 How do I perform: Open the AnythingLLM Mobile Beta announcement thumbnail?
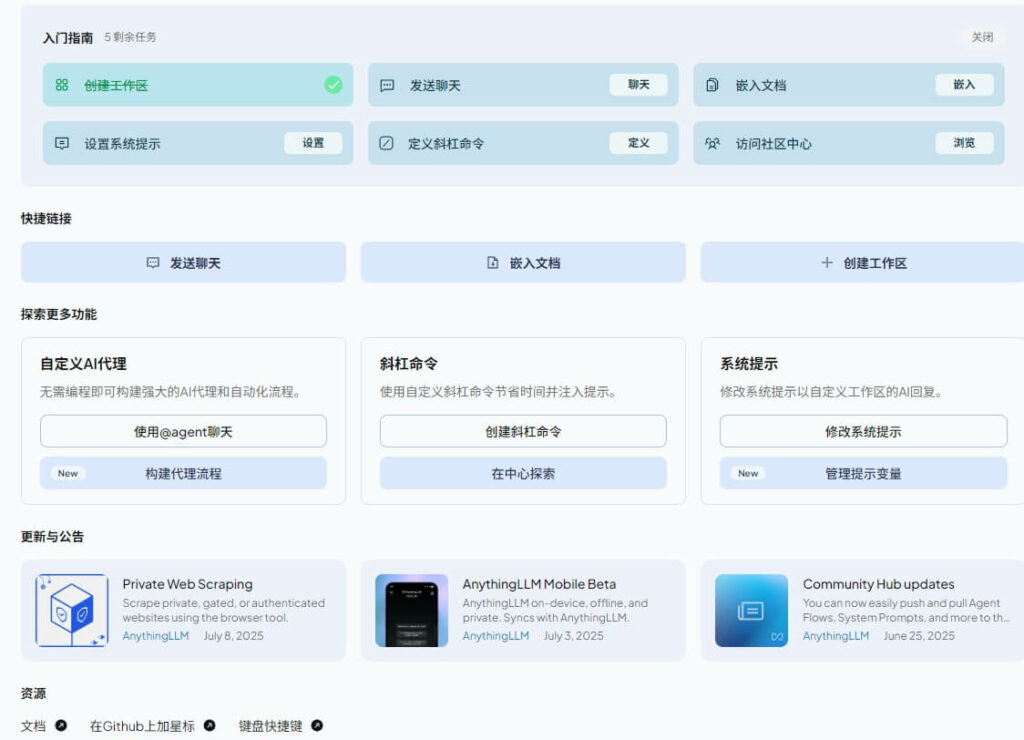tap(411, 610)
